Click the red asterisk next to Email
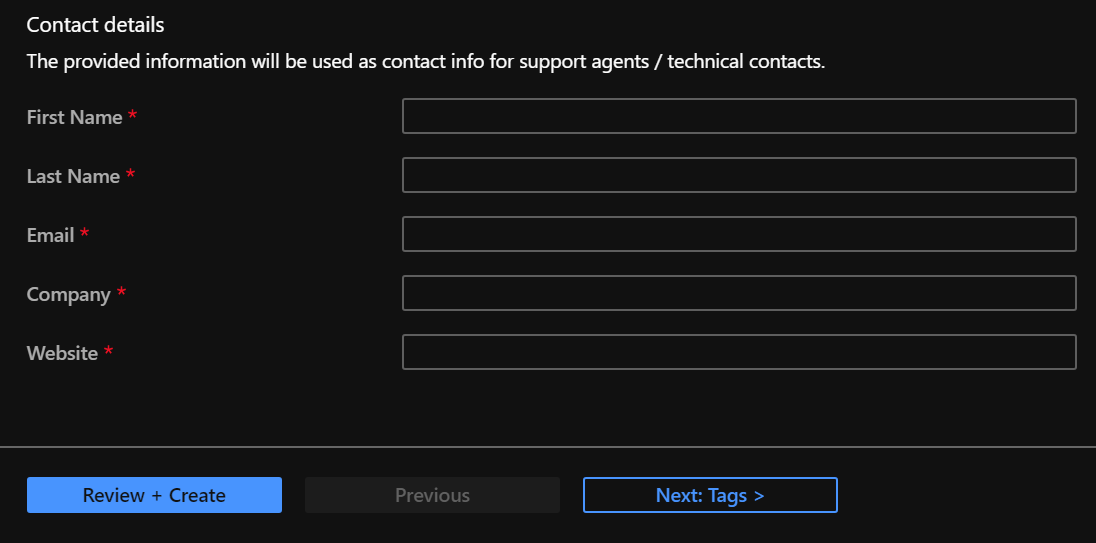The image size is (1096, 543). pos(85,233)
